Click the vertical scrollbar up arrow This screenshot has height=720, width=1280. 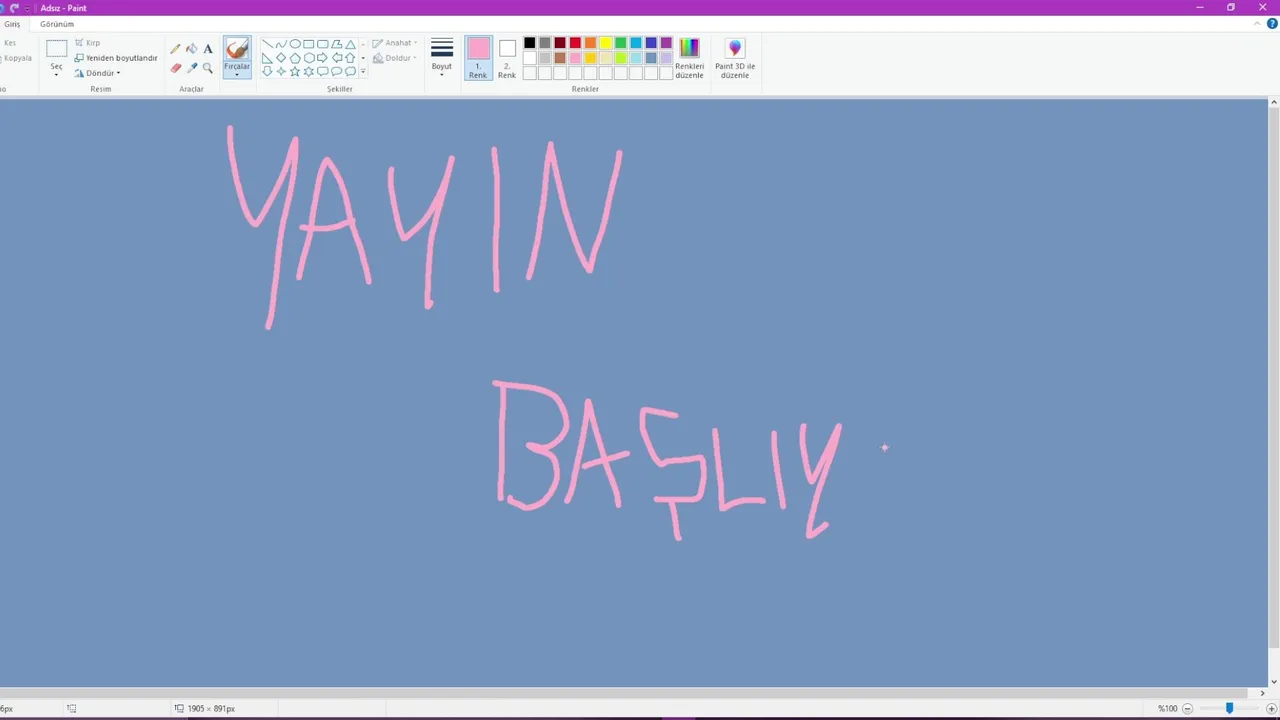1273,102
